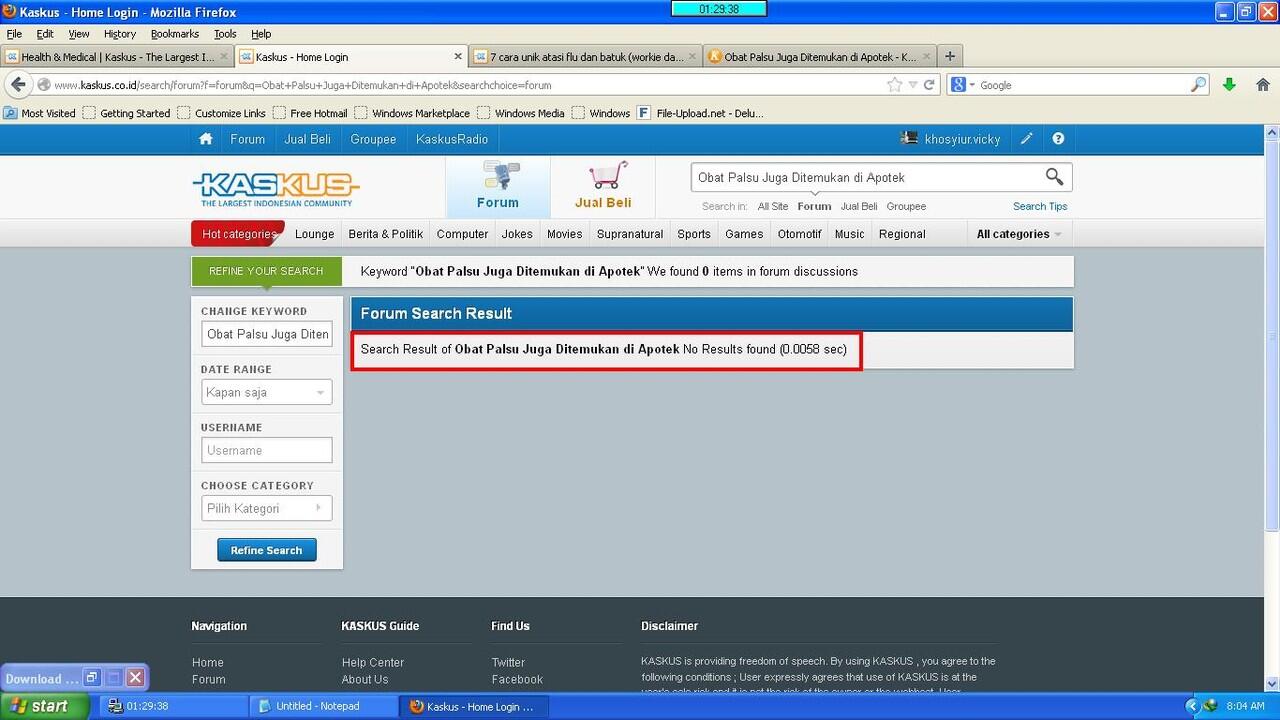Open Twitter footer link

coord(508,662)
